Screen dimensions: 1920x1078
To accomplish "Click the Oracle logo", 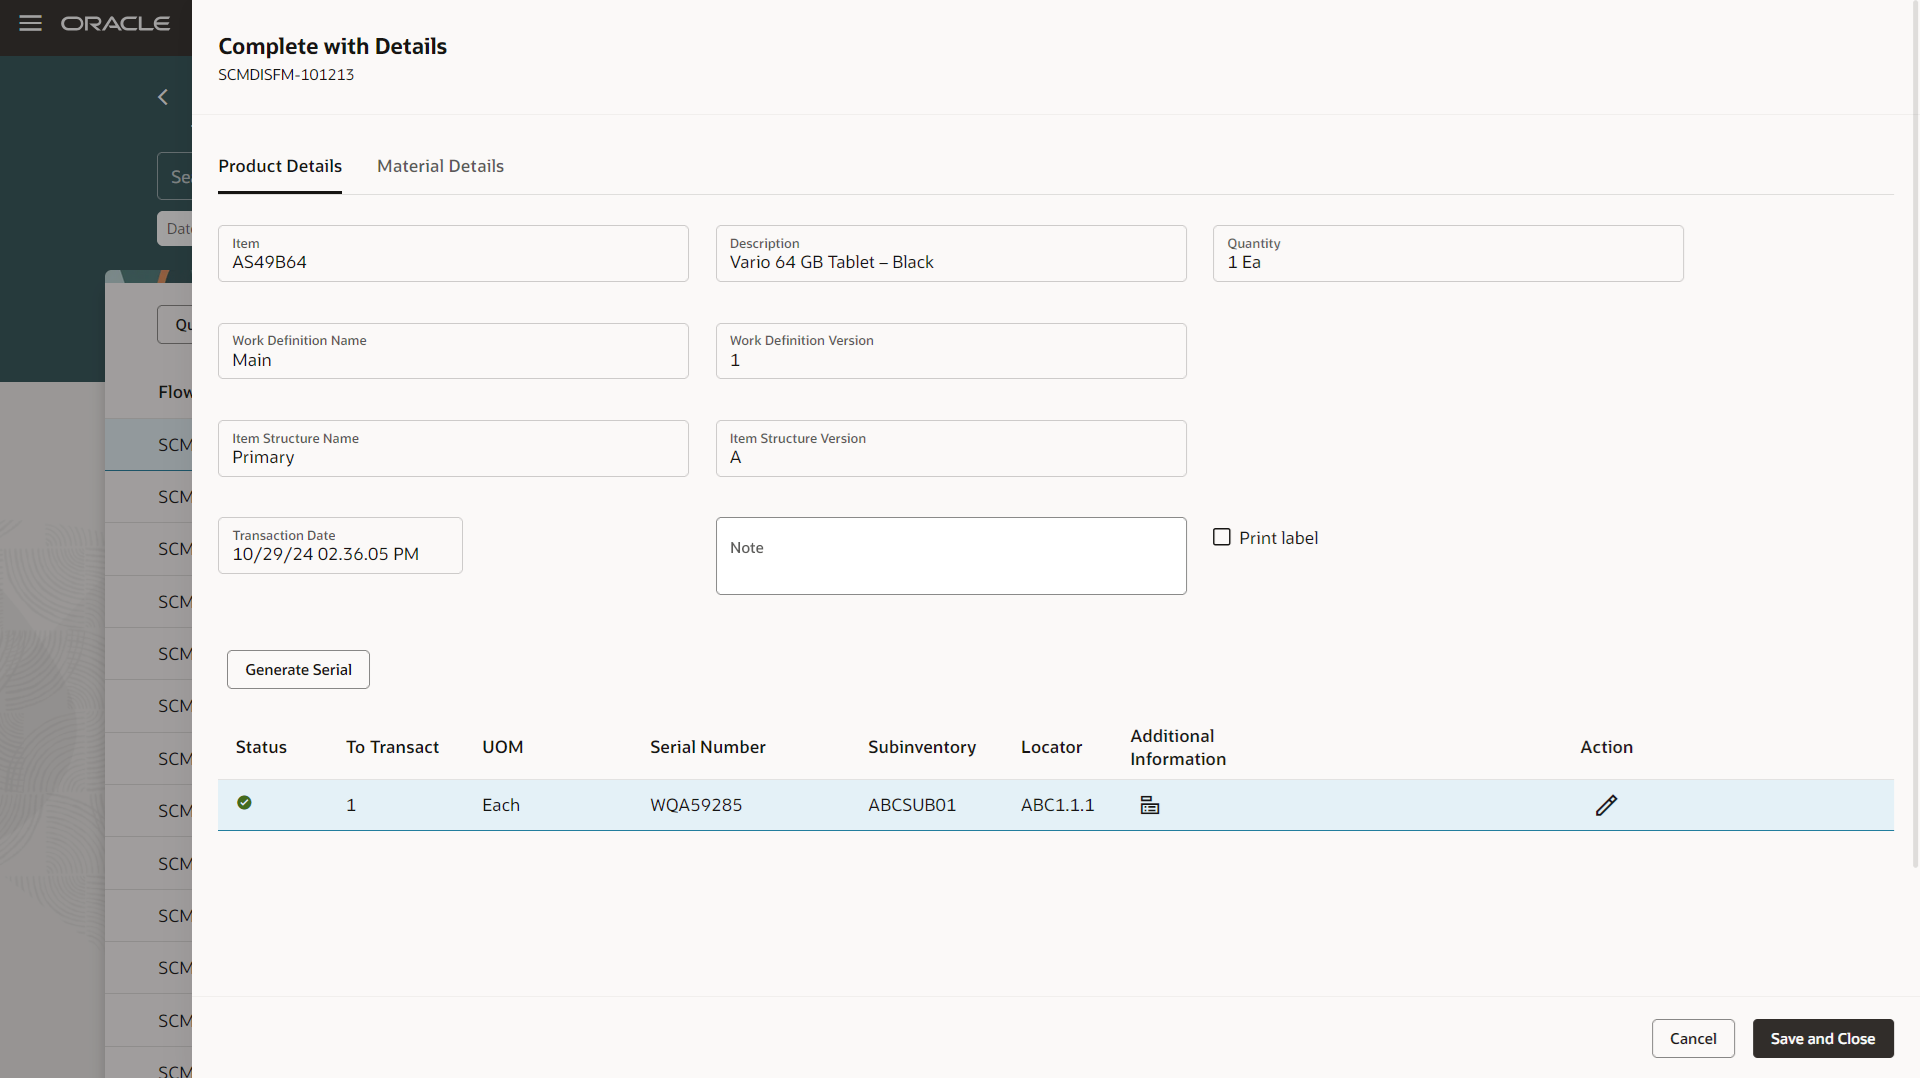I will click(115, 23).
